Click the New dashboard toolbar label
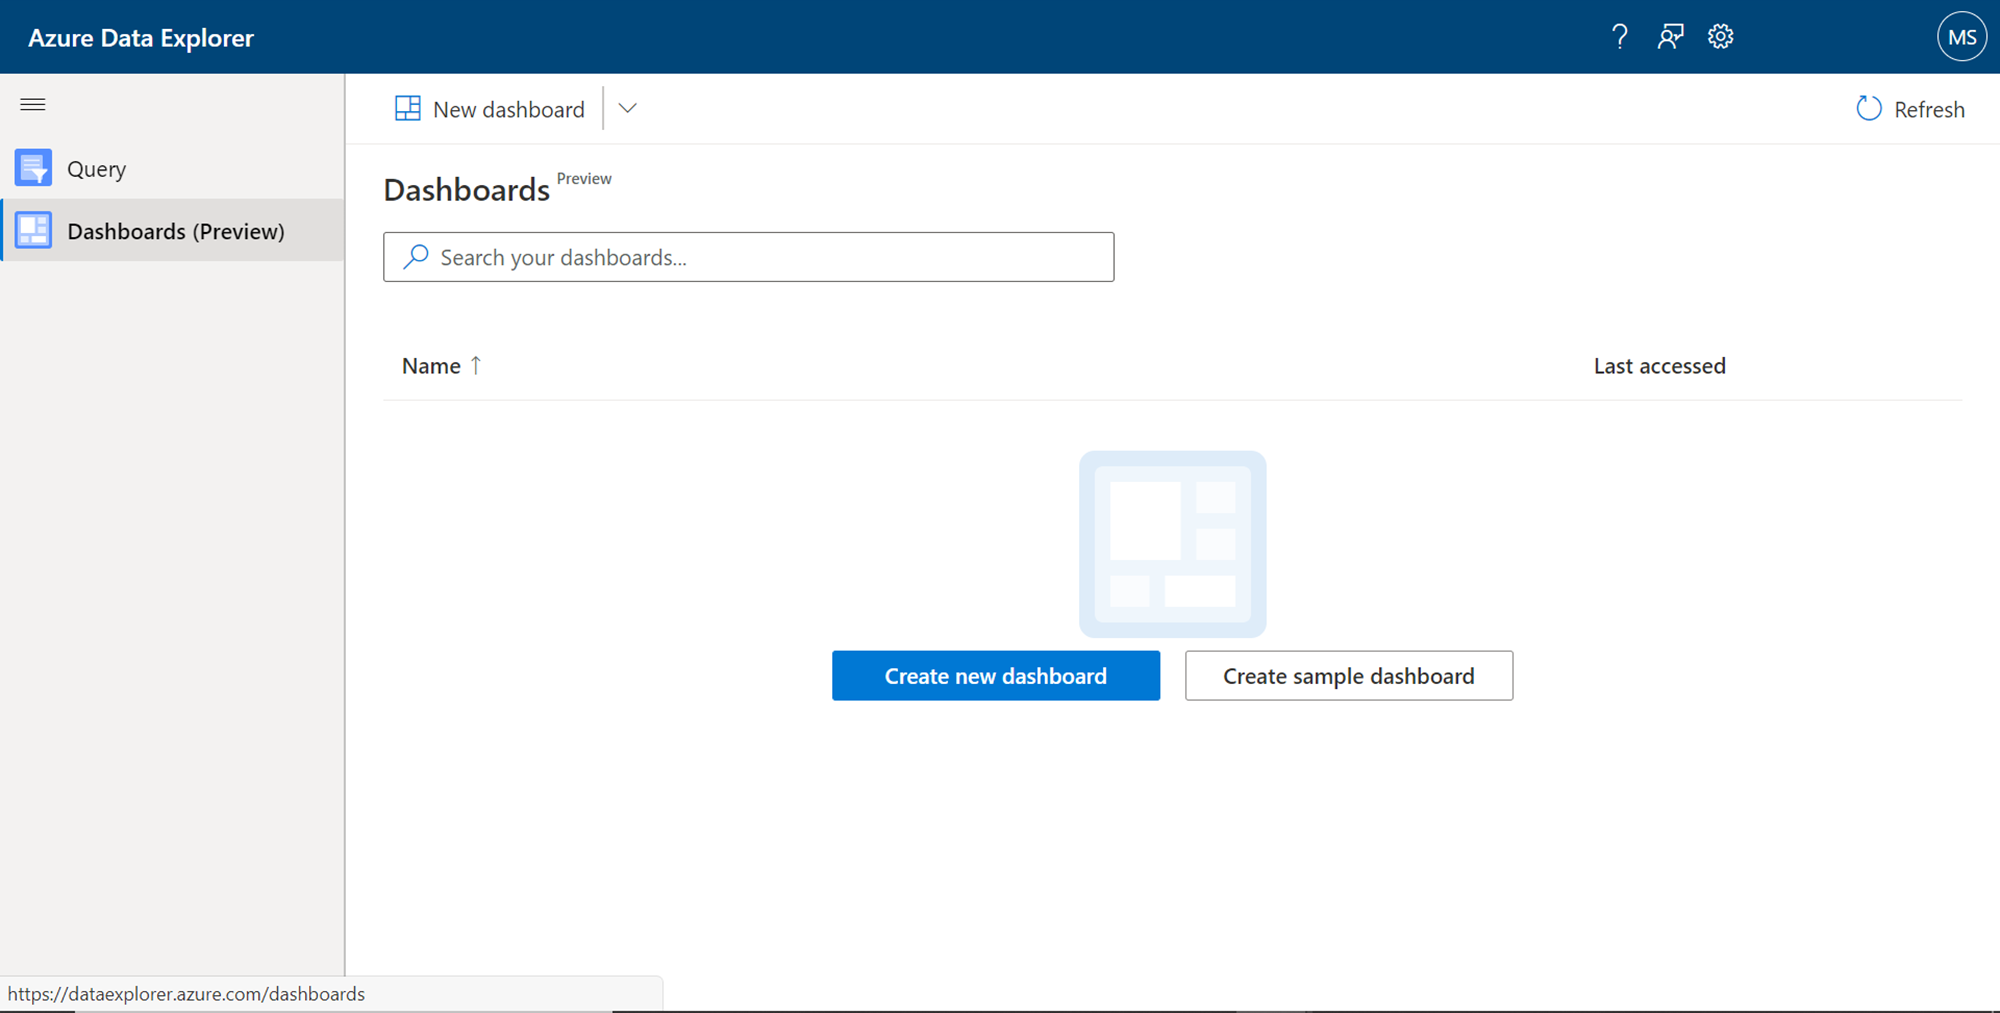This screenshot has height=1013, width=2000. click(x=509, y=109)
